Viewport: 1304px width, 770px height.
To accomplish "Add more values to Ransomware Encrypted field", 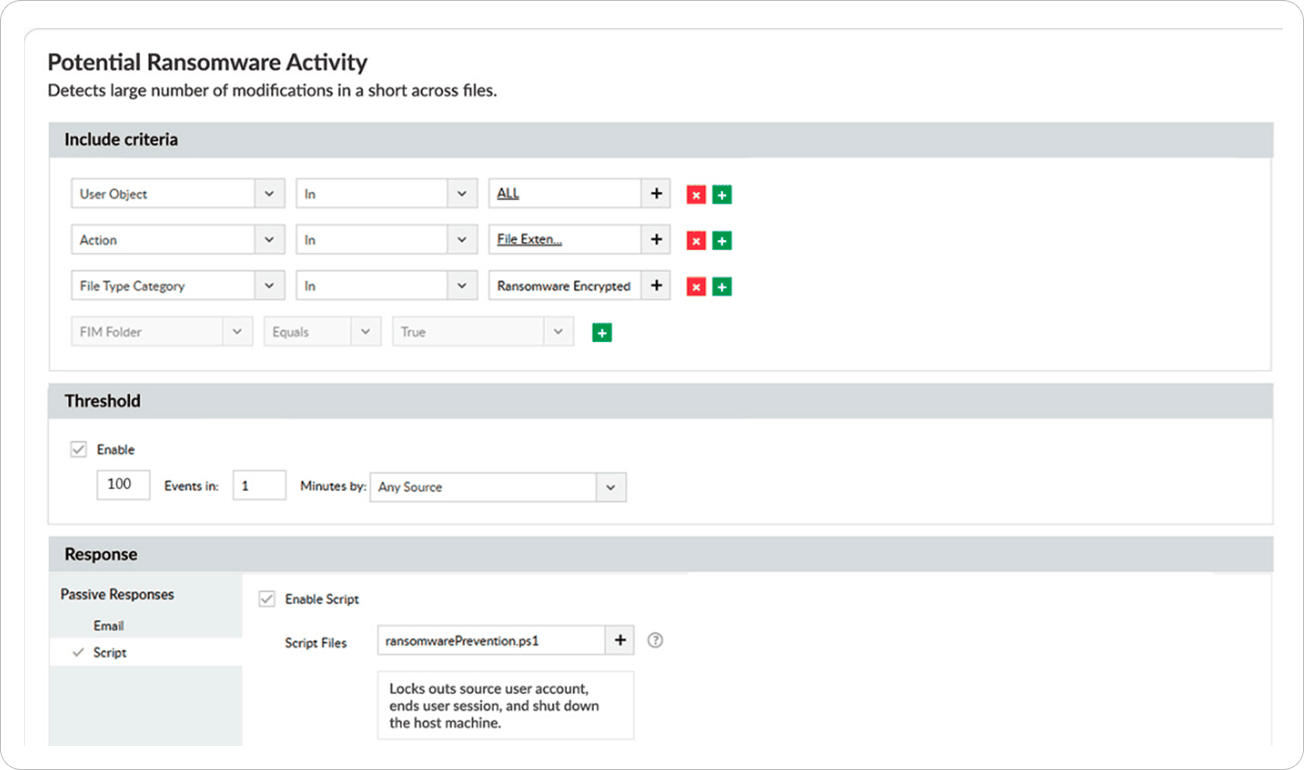I will pos(656,286).
